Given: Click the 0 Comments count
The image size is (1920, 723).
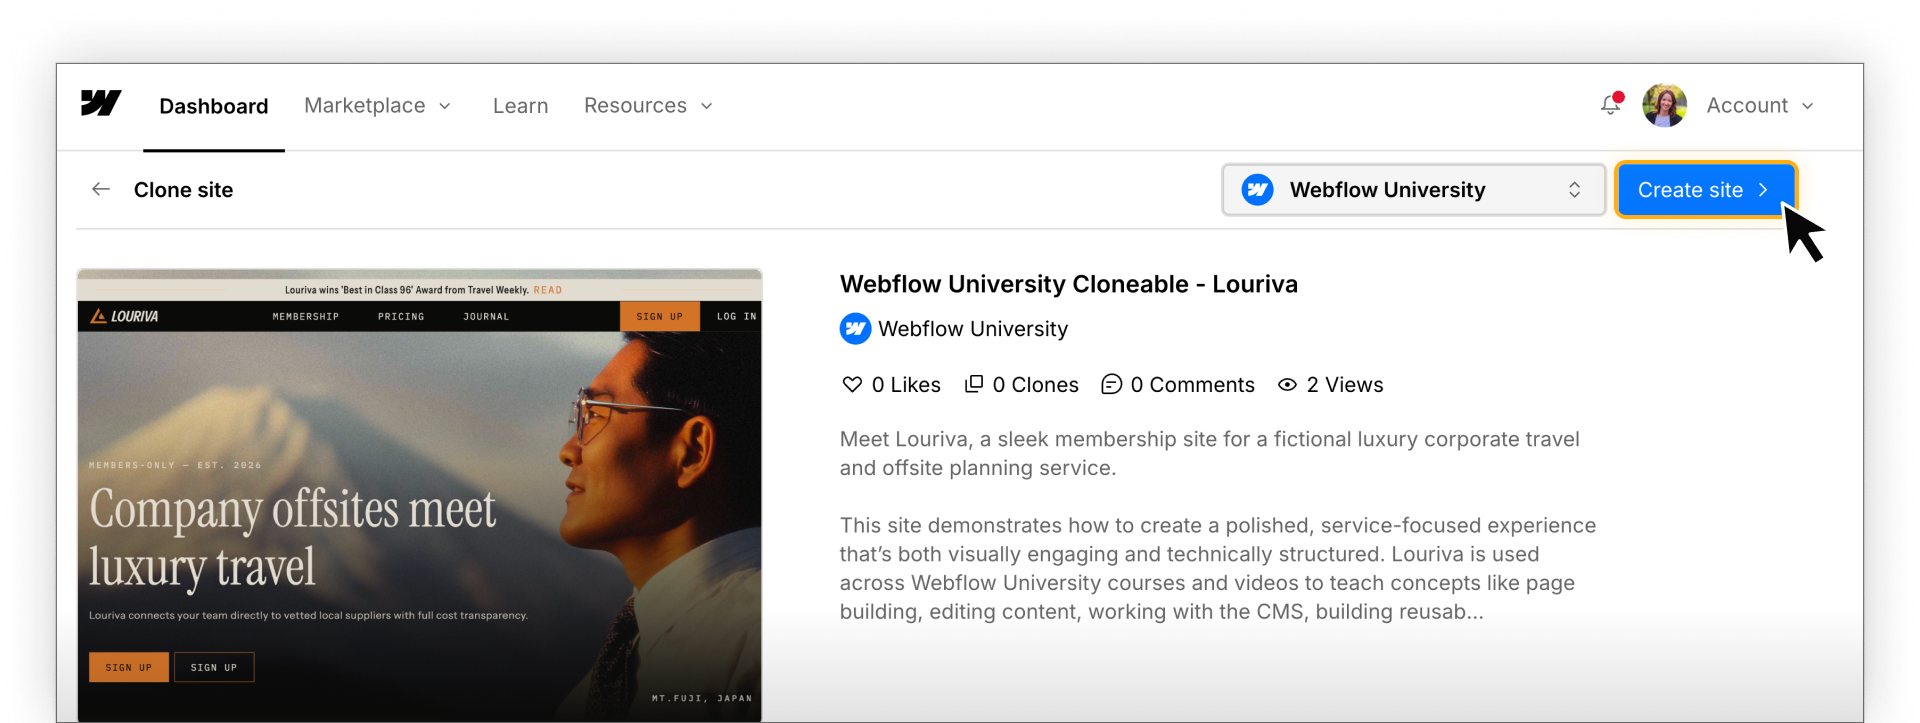Looking at the screenshot, I should [x=1192, y=385].
